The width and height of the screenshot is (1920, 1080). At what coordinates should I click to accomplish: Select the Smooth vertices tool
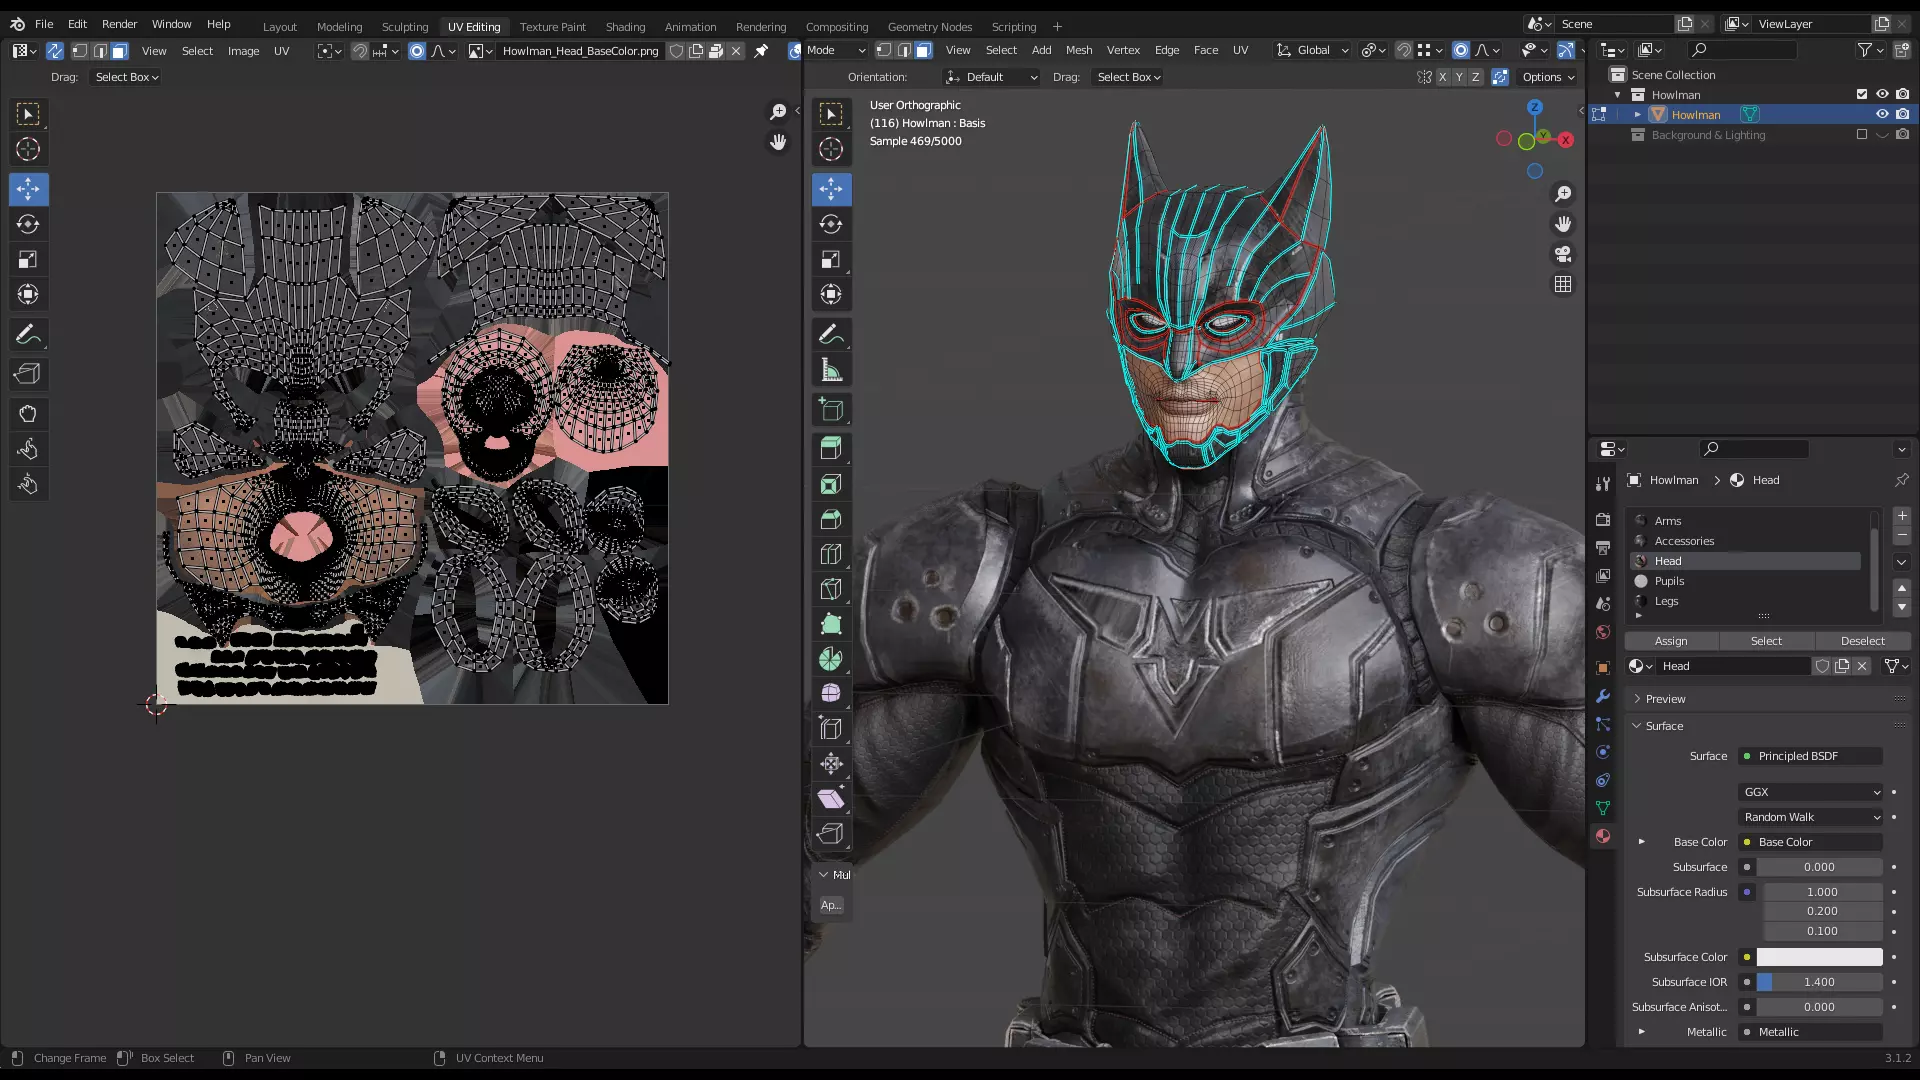click(x=831, y=694)
